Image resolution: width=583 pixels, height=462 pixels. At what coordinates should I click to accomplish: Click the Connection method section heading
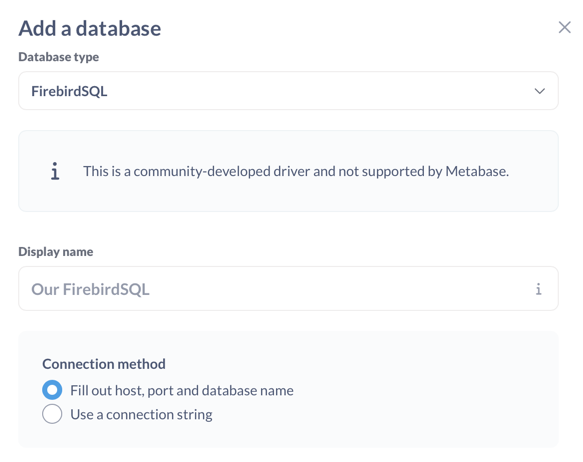pyautogui.click(x=104, y=364)
